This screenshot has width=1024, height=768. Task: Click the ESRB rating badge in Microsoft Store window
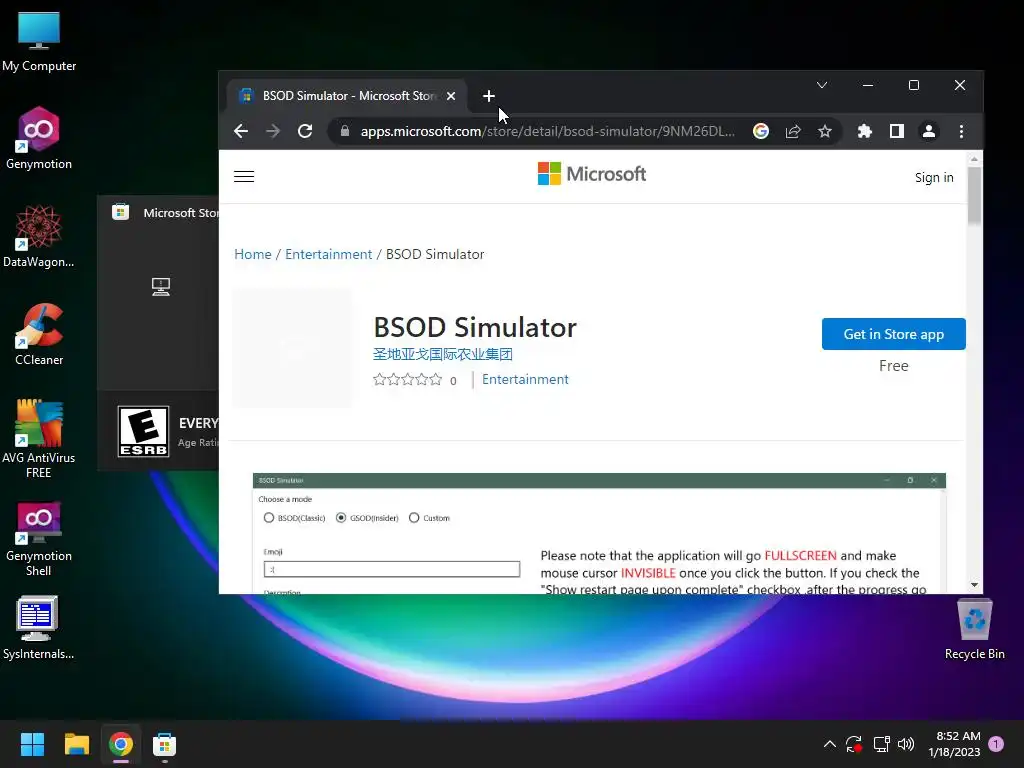tap(144, 432)
